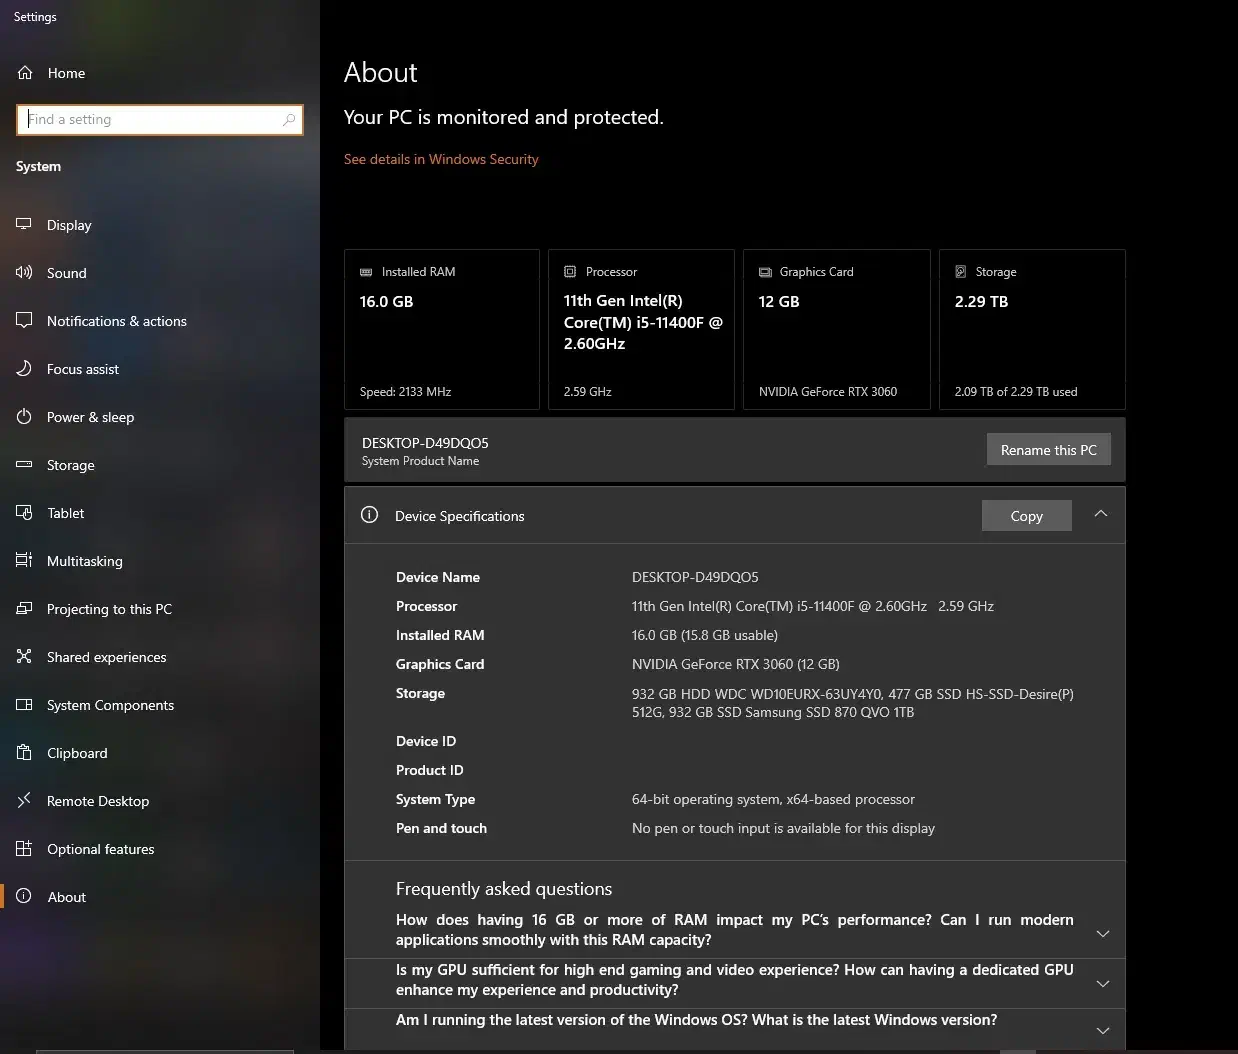Expand the GPU sufficiency FAQ question
1238x1054 pixels.
coord(1102,983)
